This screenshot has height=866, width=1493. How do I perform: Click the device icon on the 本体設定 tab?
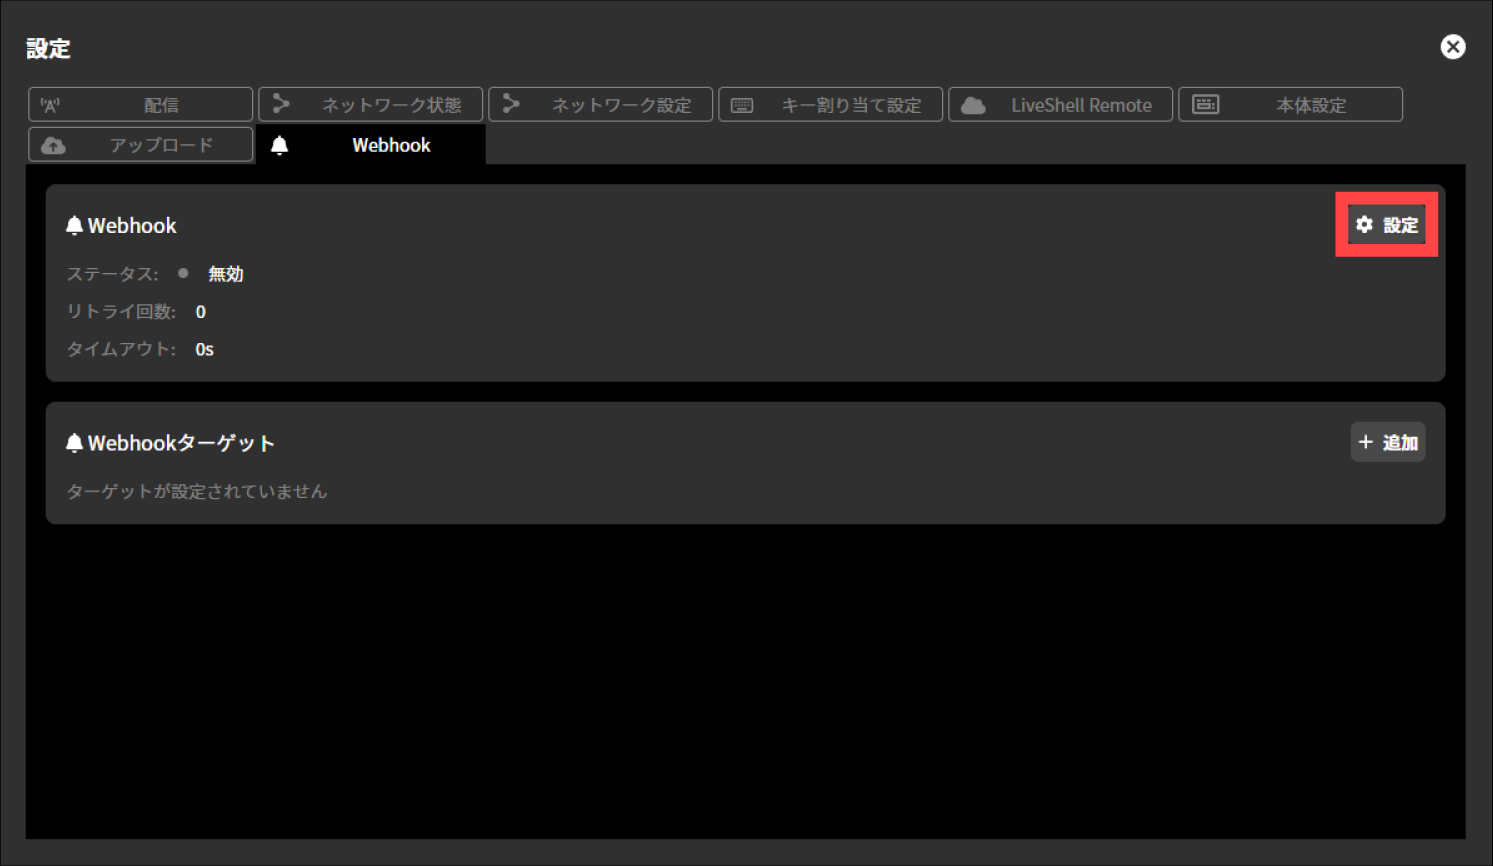pos(1205,104)
